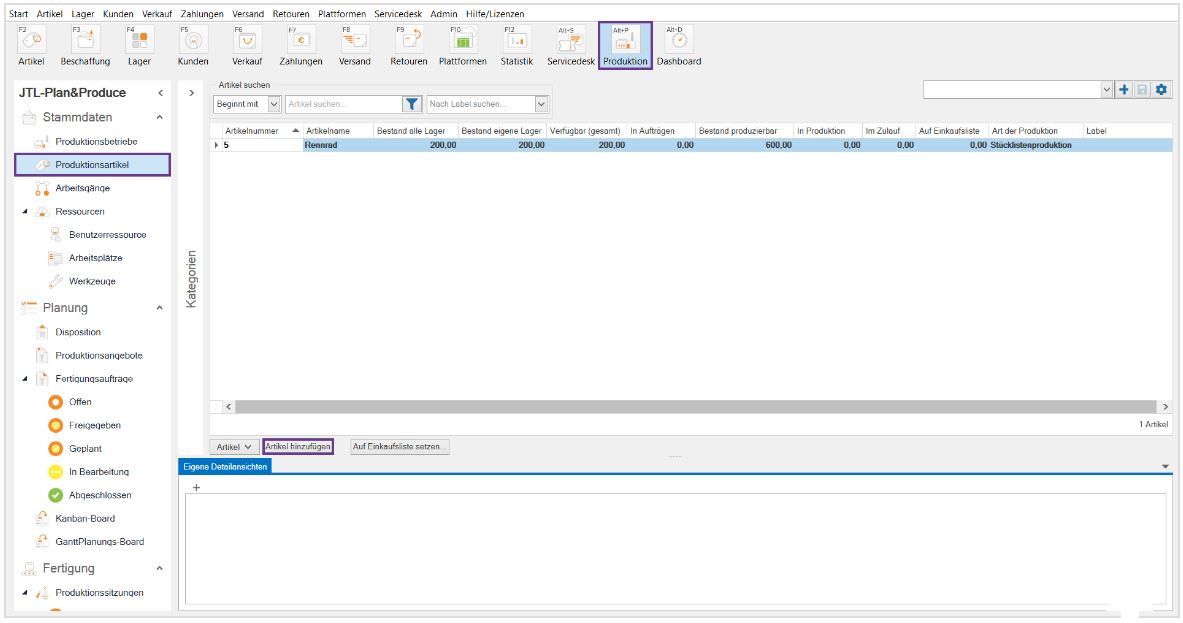The image size is (1183, 623).
Task: Show Abgeschlossen production orders
Action: tap(100, 496)
